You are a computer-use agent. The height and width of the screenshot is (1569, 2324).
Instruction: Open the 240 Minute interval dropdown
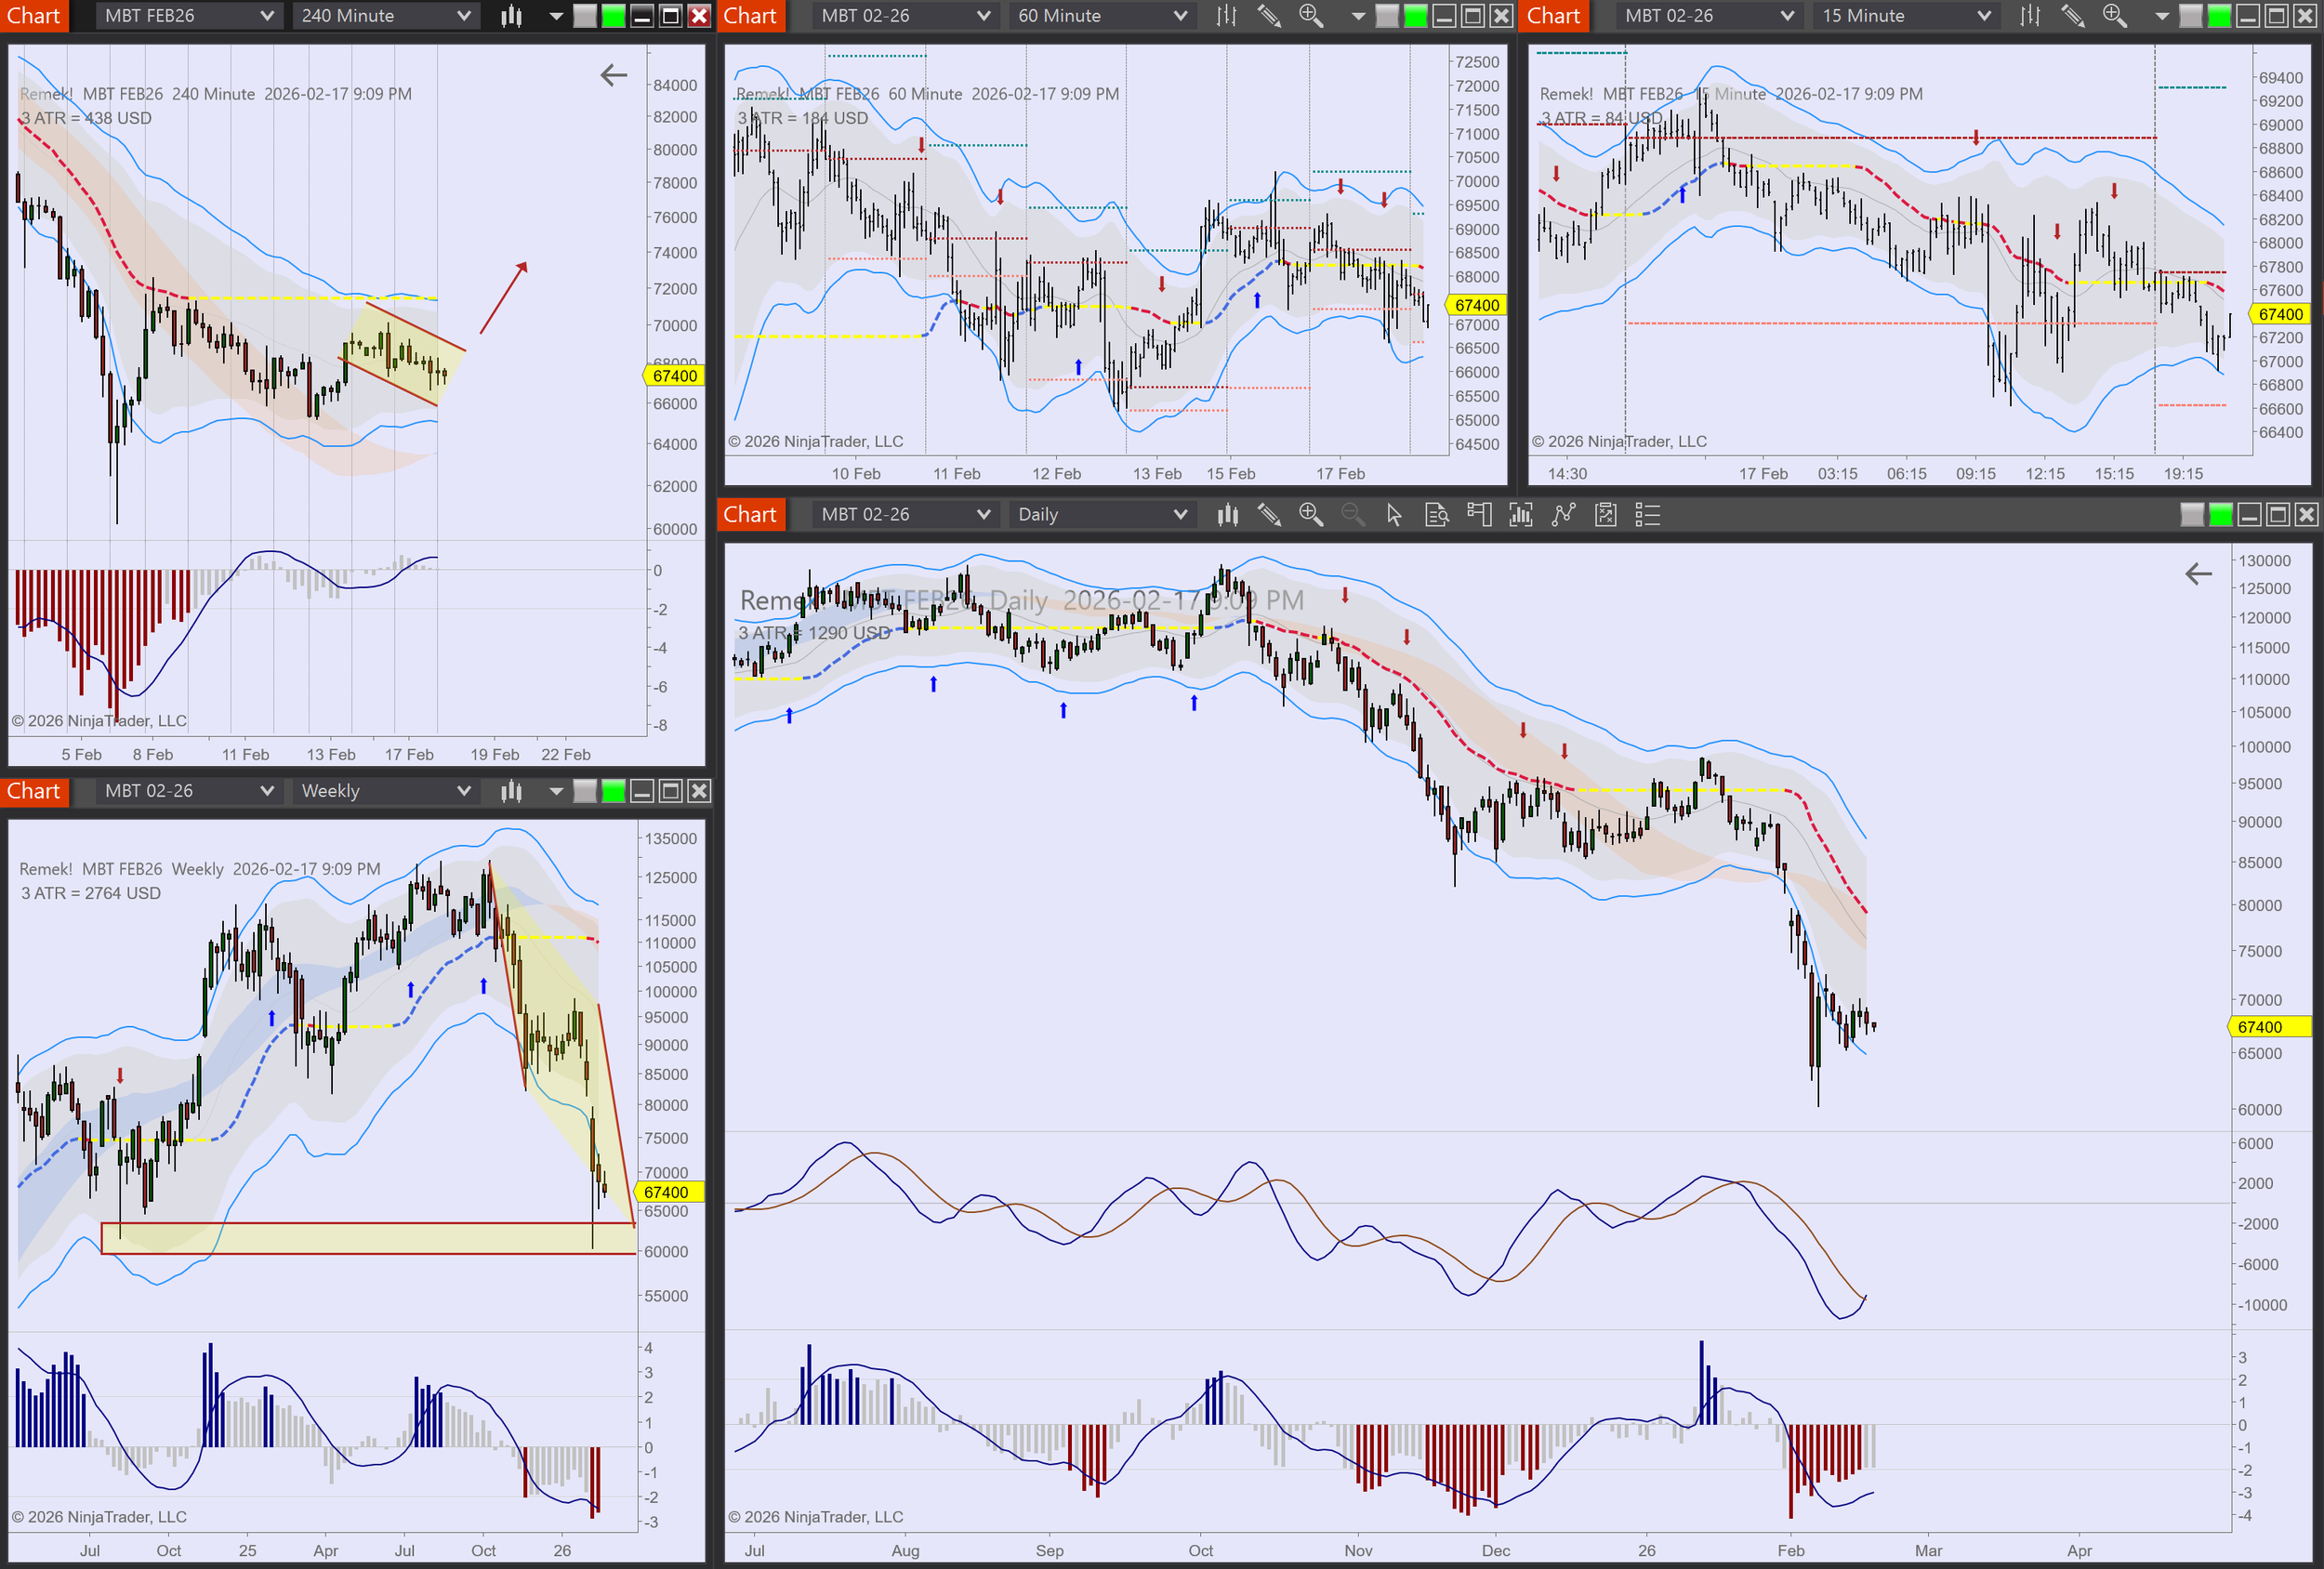click(x=385, y=16)
